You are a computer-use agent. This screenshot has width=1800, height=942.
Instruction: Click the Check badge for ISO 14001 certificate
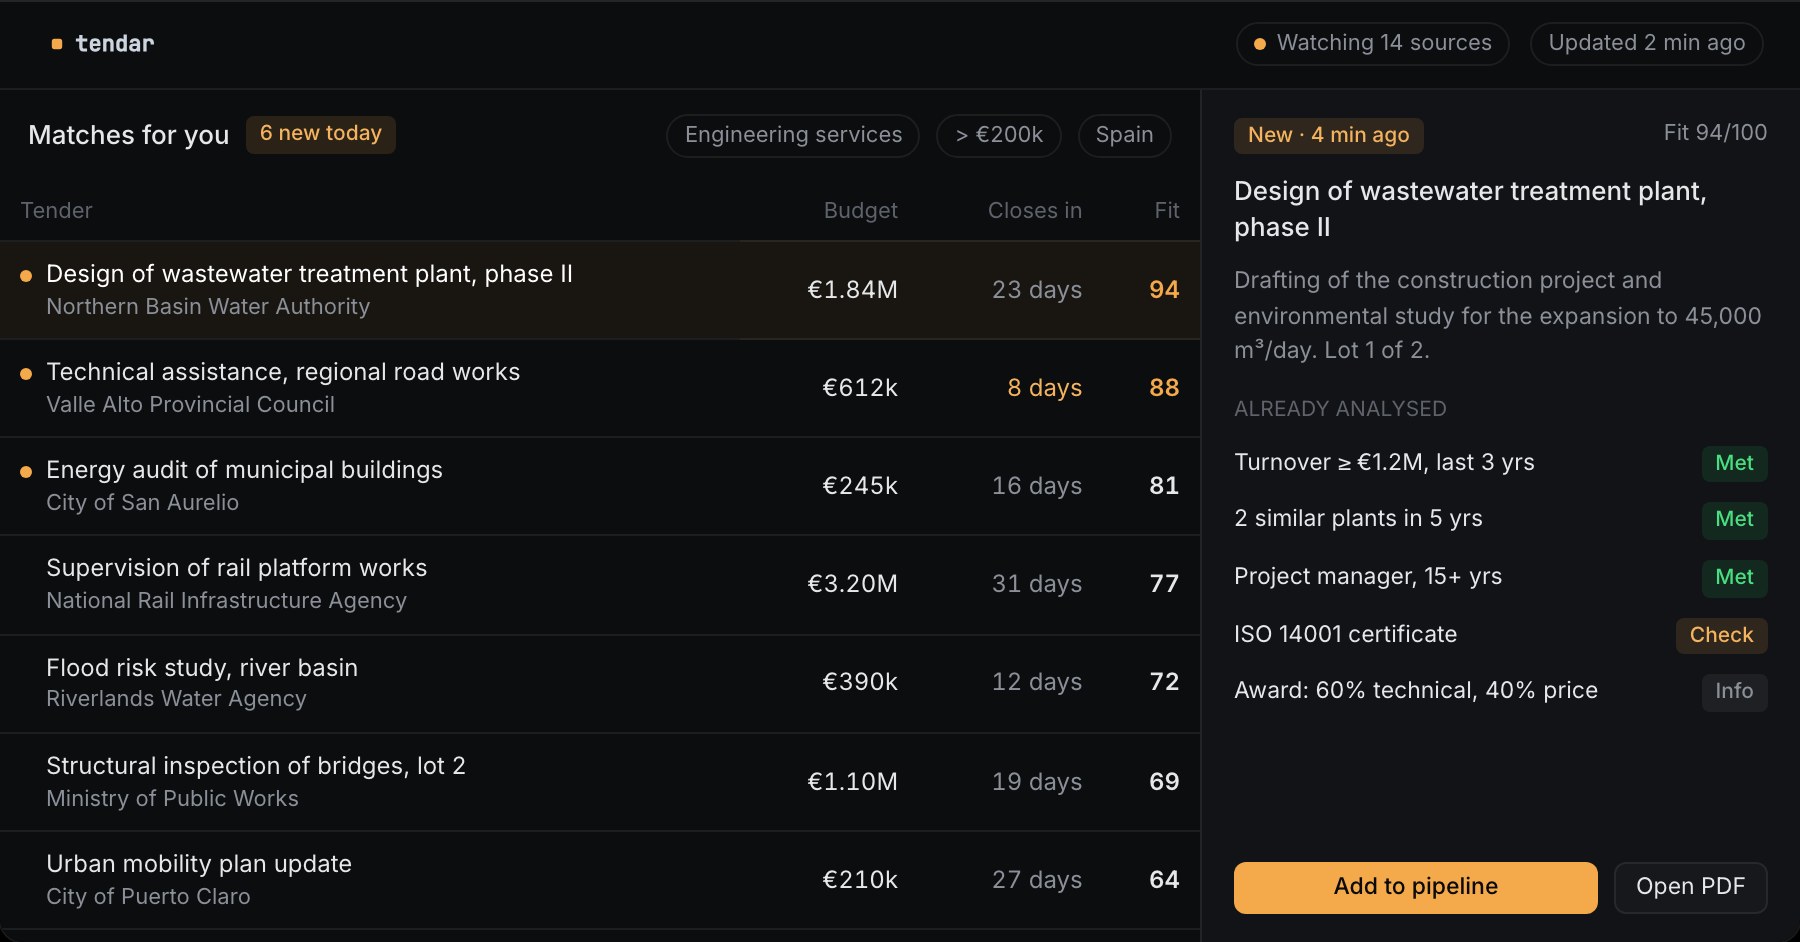coord(1721,635)
